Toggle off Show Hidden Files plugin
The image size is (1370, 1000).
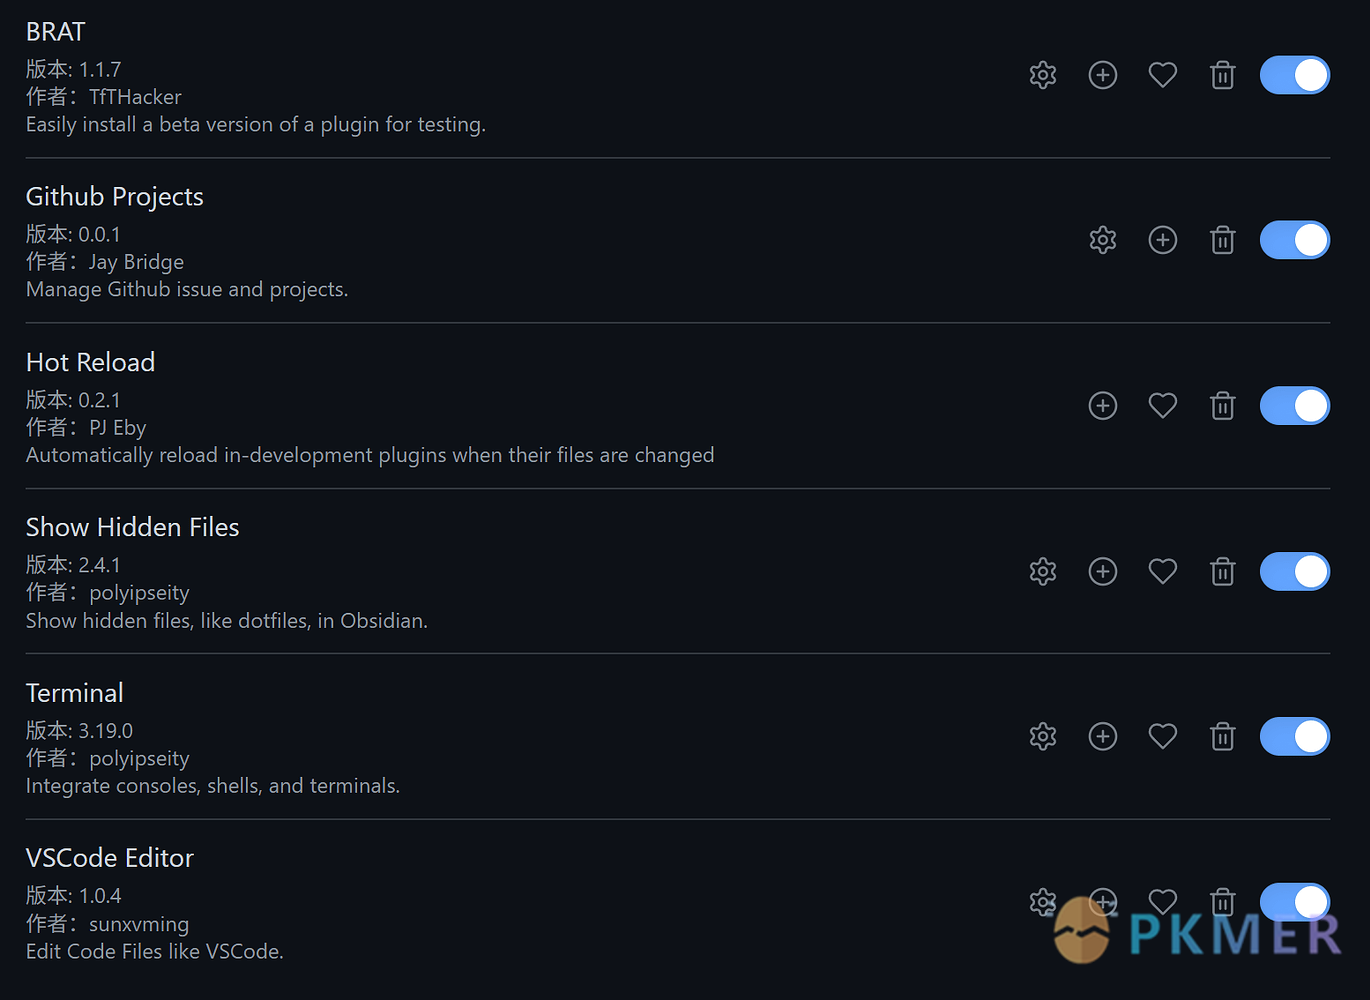[1295, 571]
